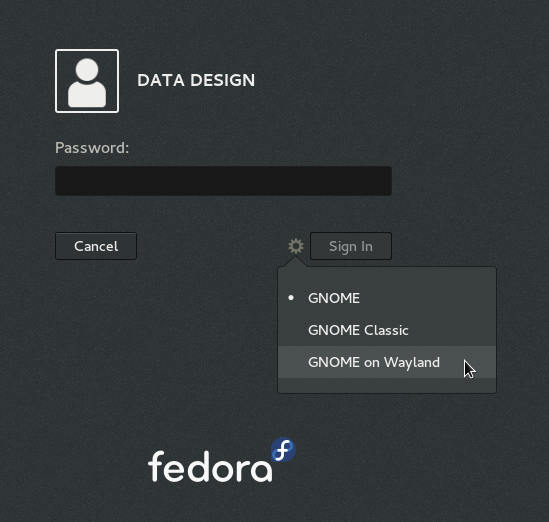
Task: Click the white frame border of the avatar
Action: [x=87, y=51]
